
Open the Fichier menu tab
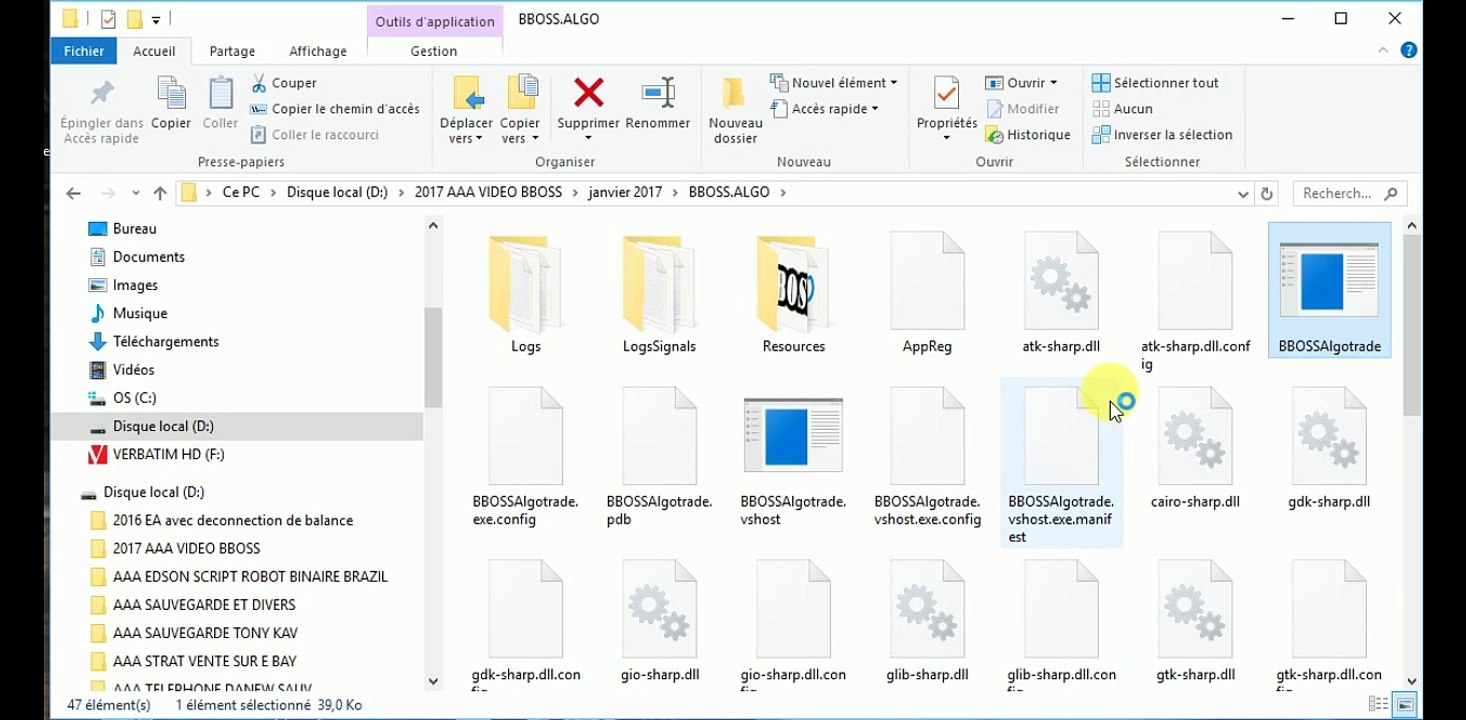pyautogui.click(x=84, y=51)
